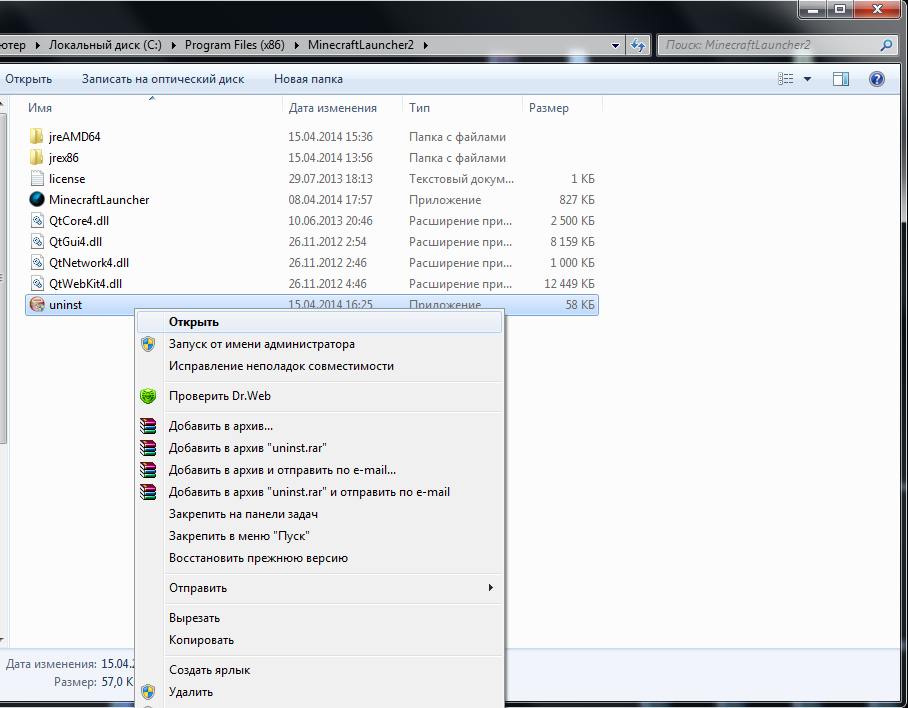Click the QtCore4.dll file icon
908x708 pixels.
click(x=37, y=221)
